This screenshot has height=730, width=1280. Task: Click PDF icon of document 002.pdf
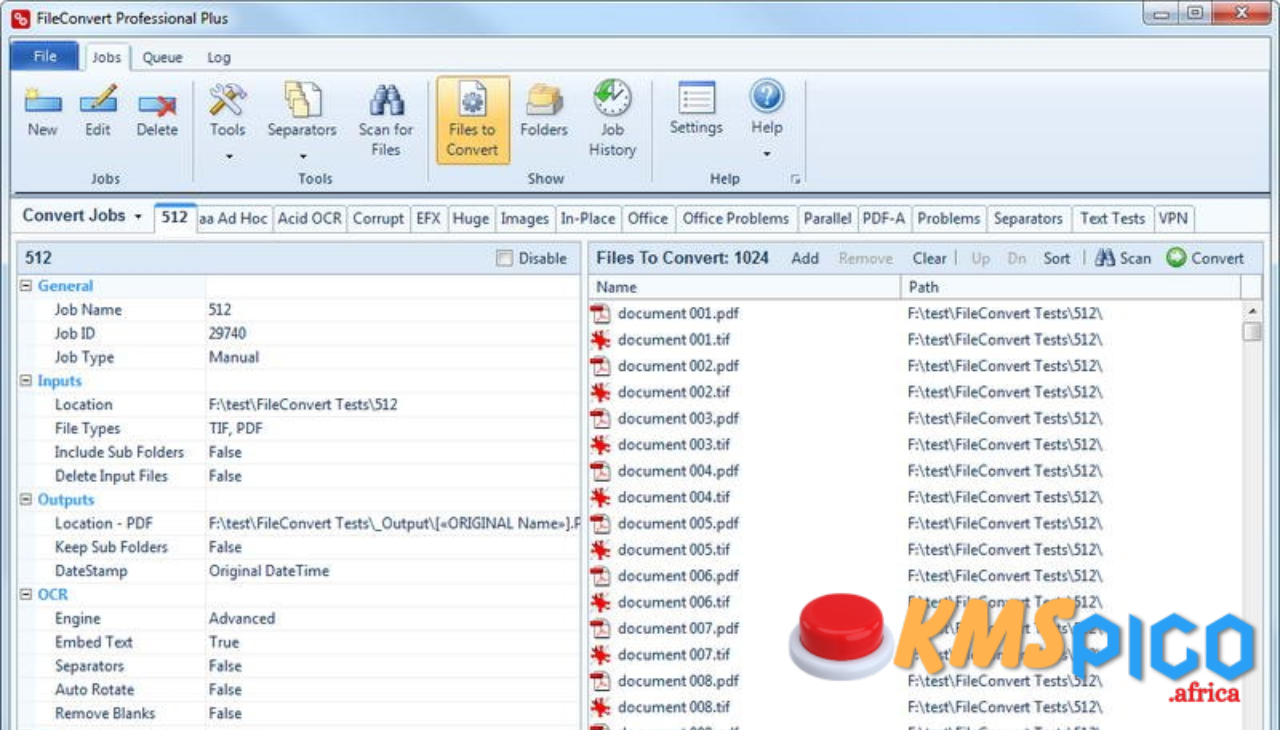point(600,366)
